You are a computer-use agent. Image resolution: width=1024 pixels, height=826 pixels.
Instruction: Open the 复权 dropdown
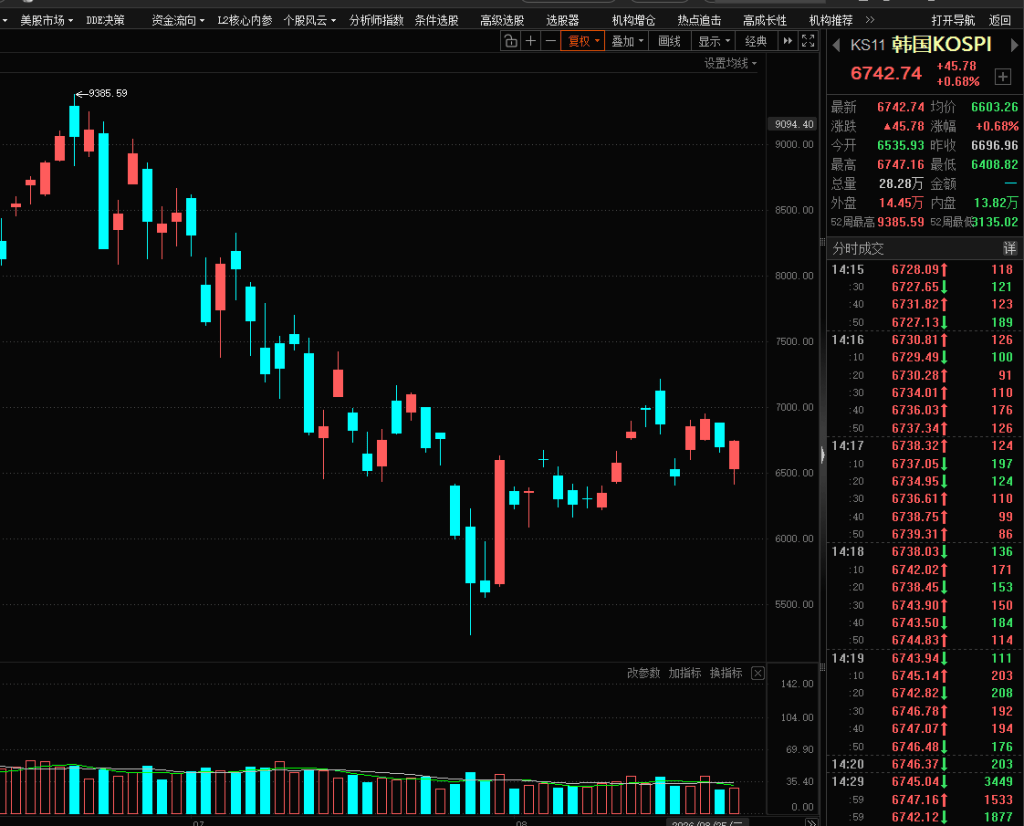pos(583,41)
